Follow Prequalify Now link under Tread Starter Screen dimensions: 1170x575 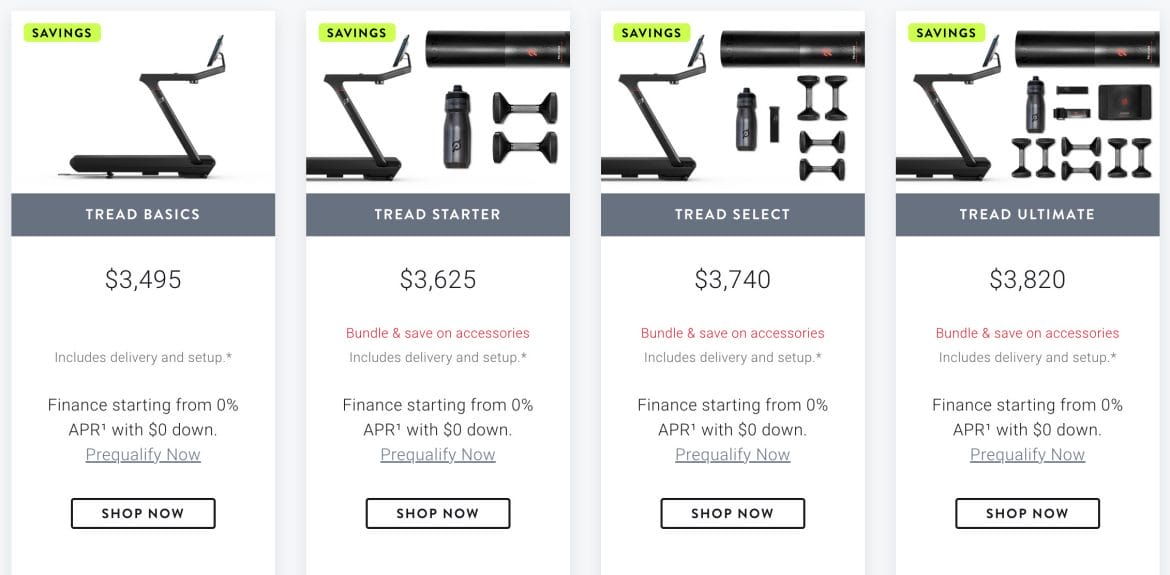(x=438, y=455)
